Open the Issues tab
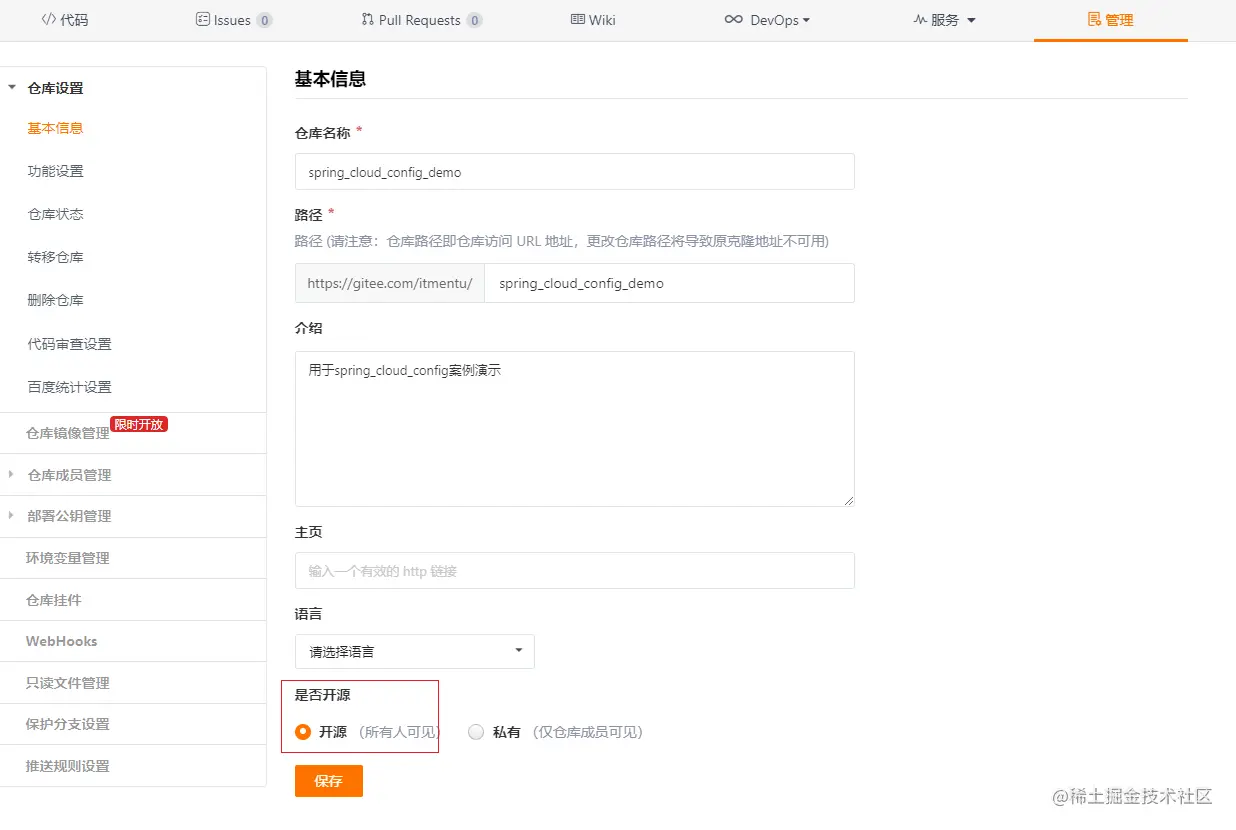This screenshot has width=1236, height=830. [233, 20]
